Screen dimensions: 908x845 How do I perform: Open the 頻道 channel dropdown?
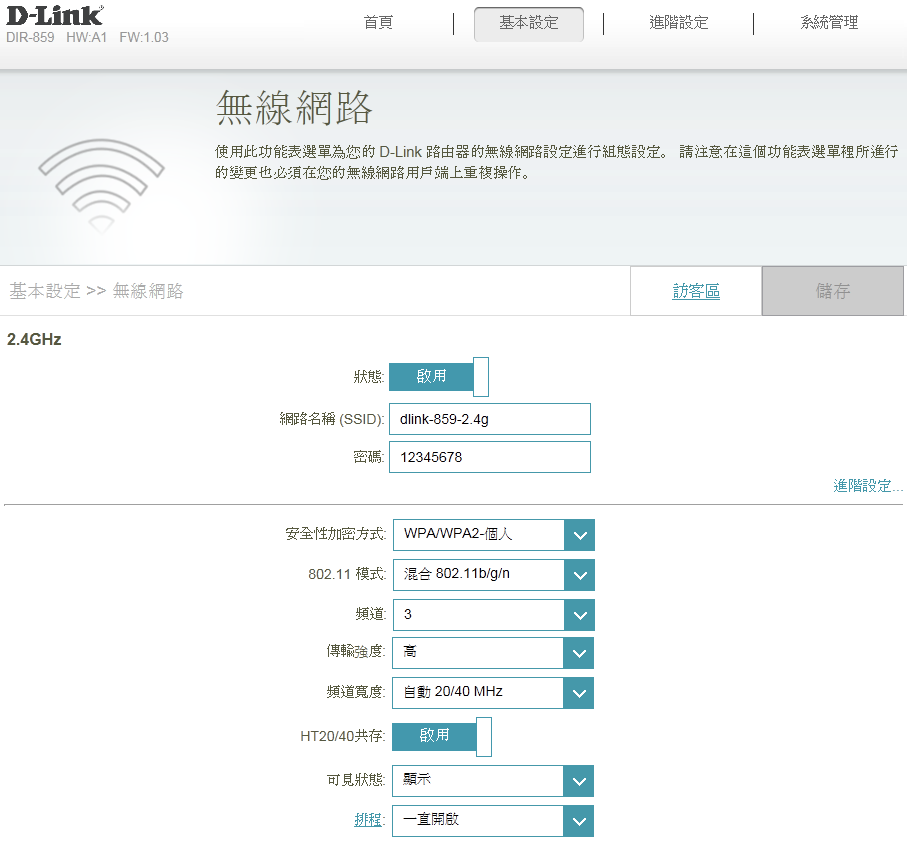tap(493, 615)
